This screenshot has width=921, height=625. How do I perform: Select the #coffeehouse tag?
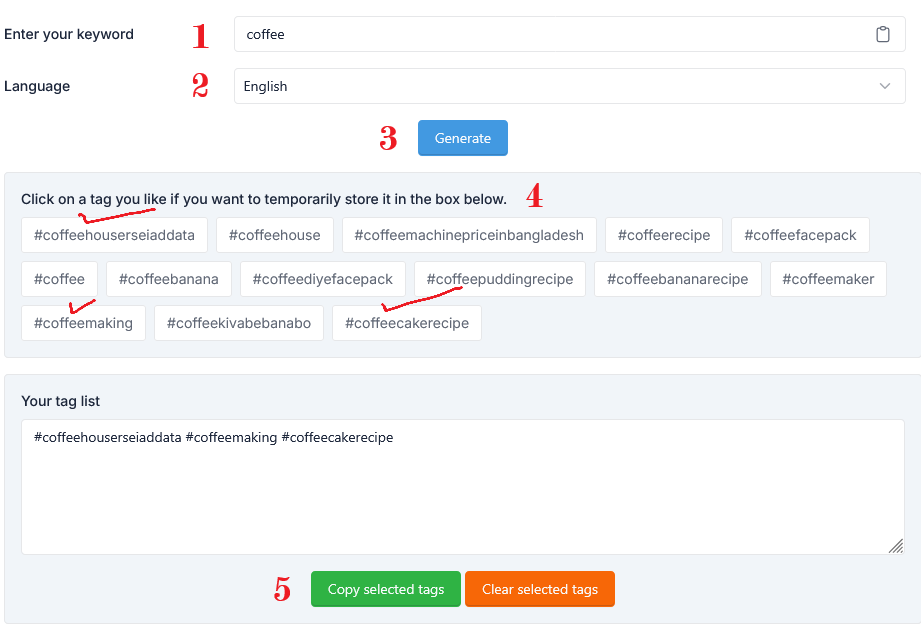[x=275, y=235]
